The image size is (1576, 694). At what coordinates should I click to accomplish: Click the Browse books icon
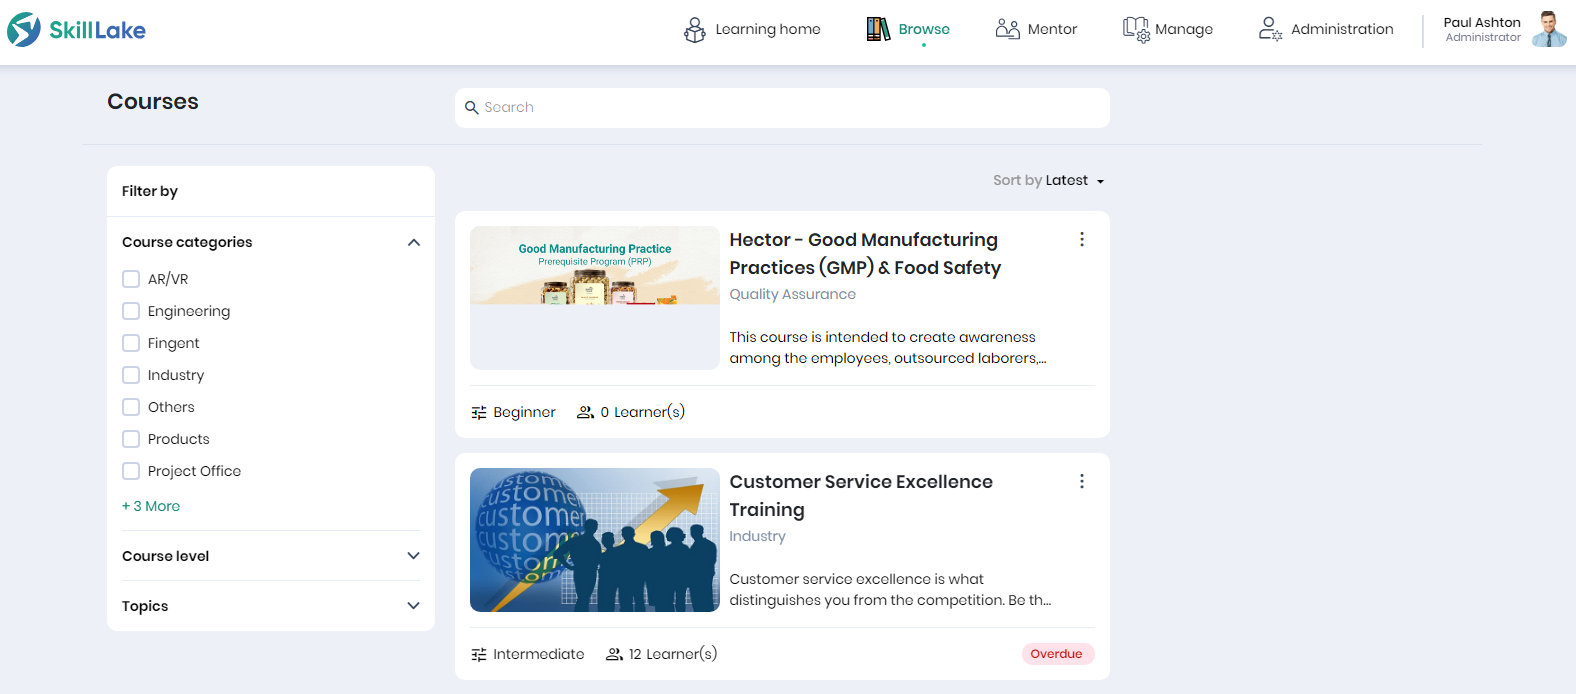pos(878,30)
